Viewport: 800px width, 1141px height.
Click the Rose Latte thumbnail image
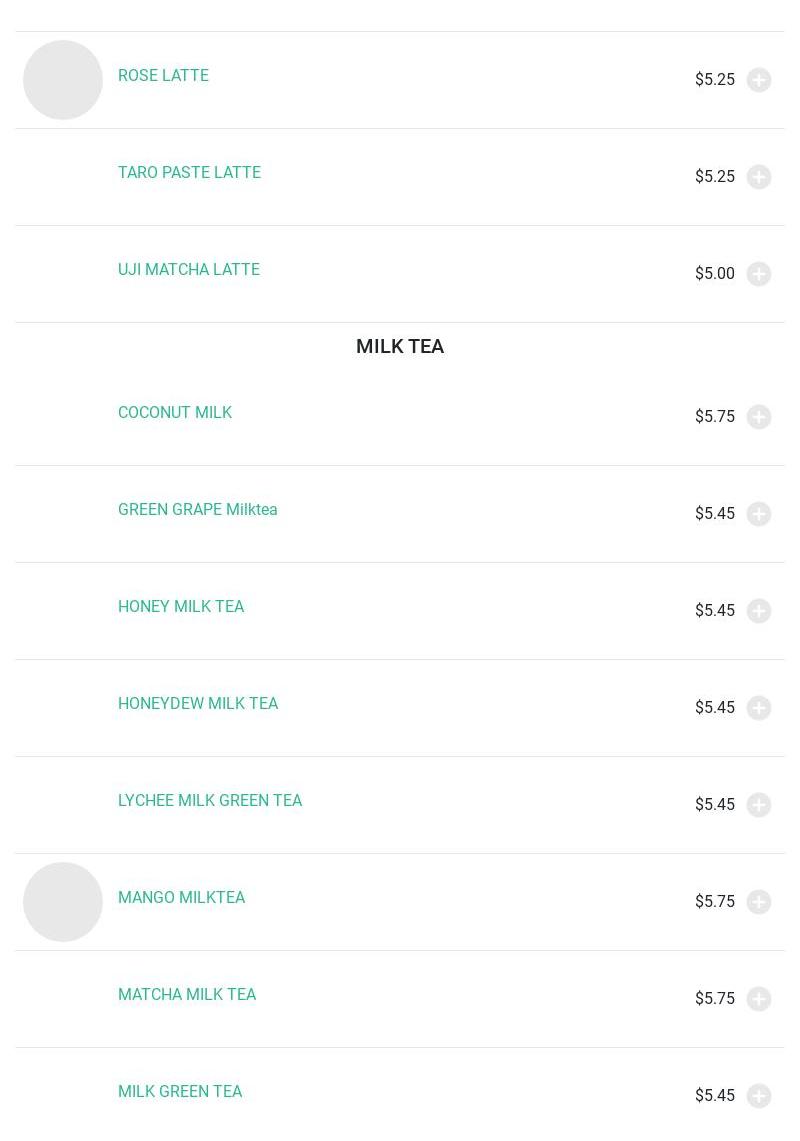pos(63,80)
